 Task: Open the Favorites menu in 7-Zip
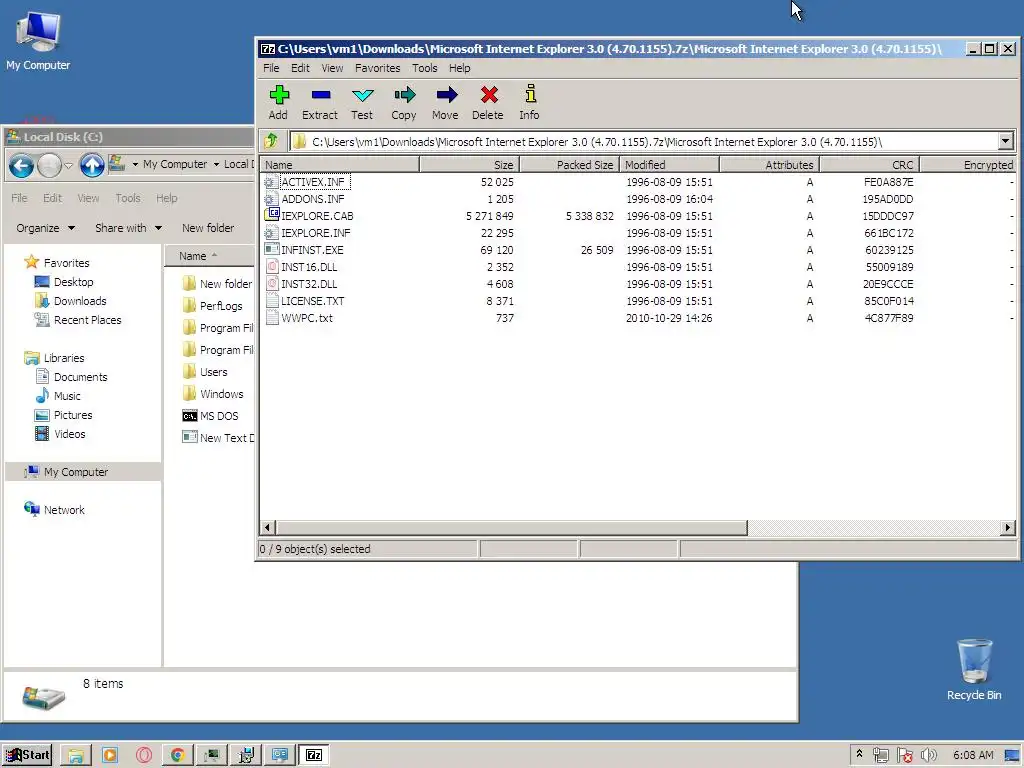tap(377, 68)
